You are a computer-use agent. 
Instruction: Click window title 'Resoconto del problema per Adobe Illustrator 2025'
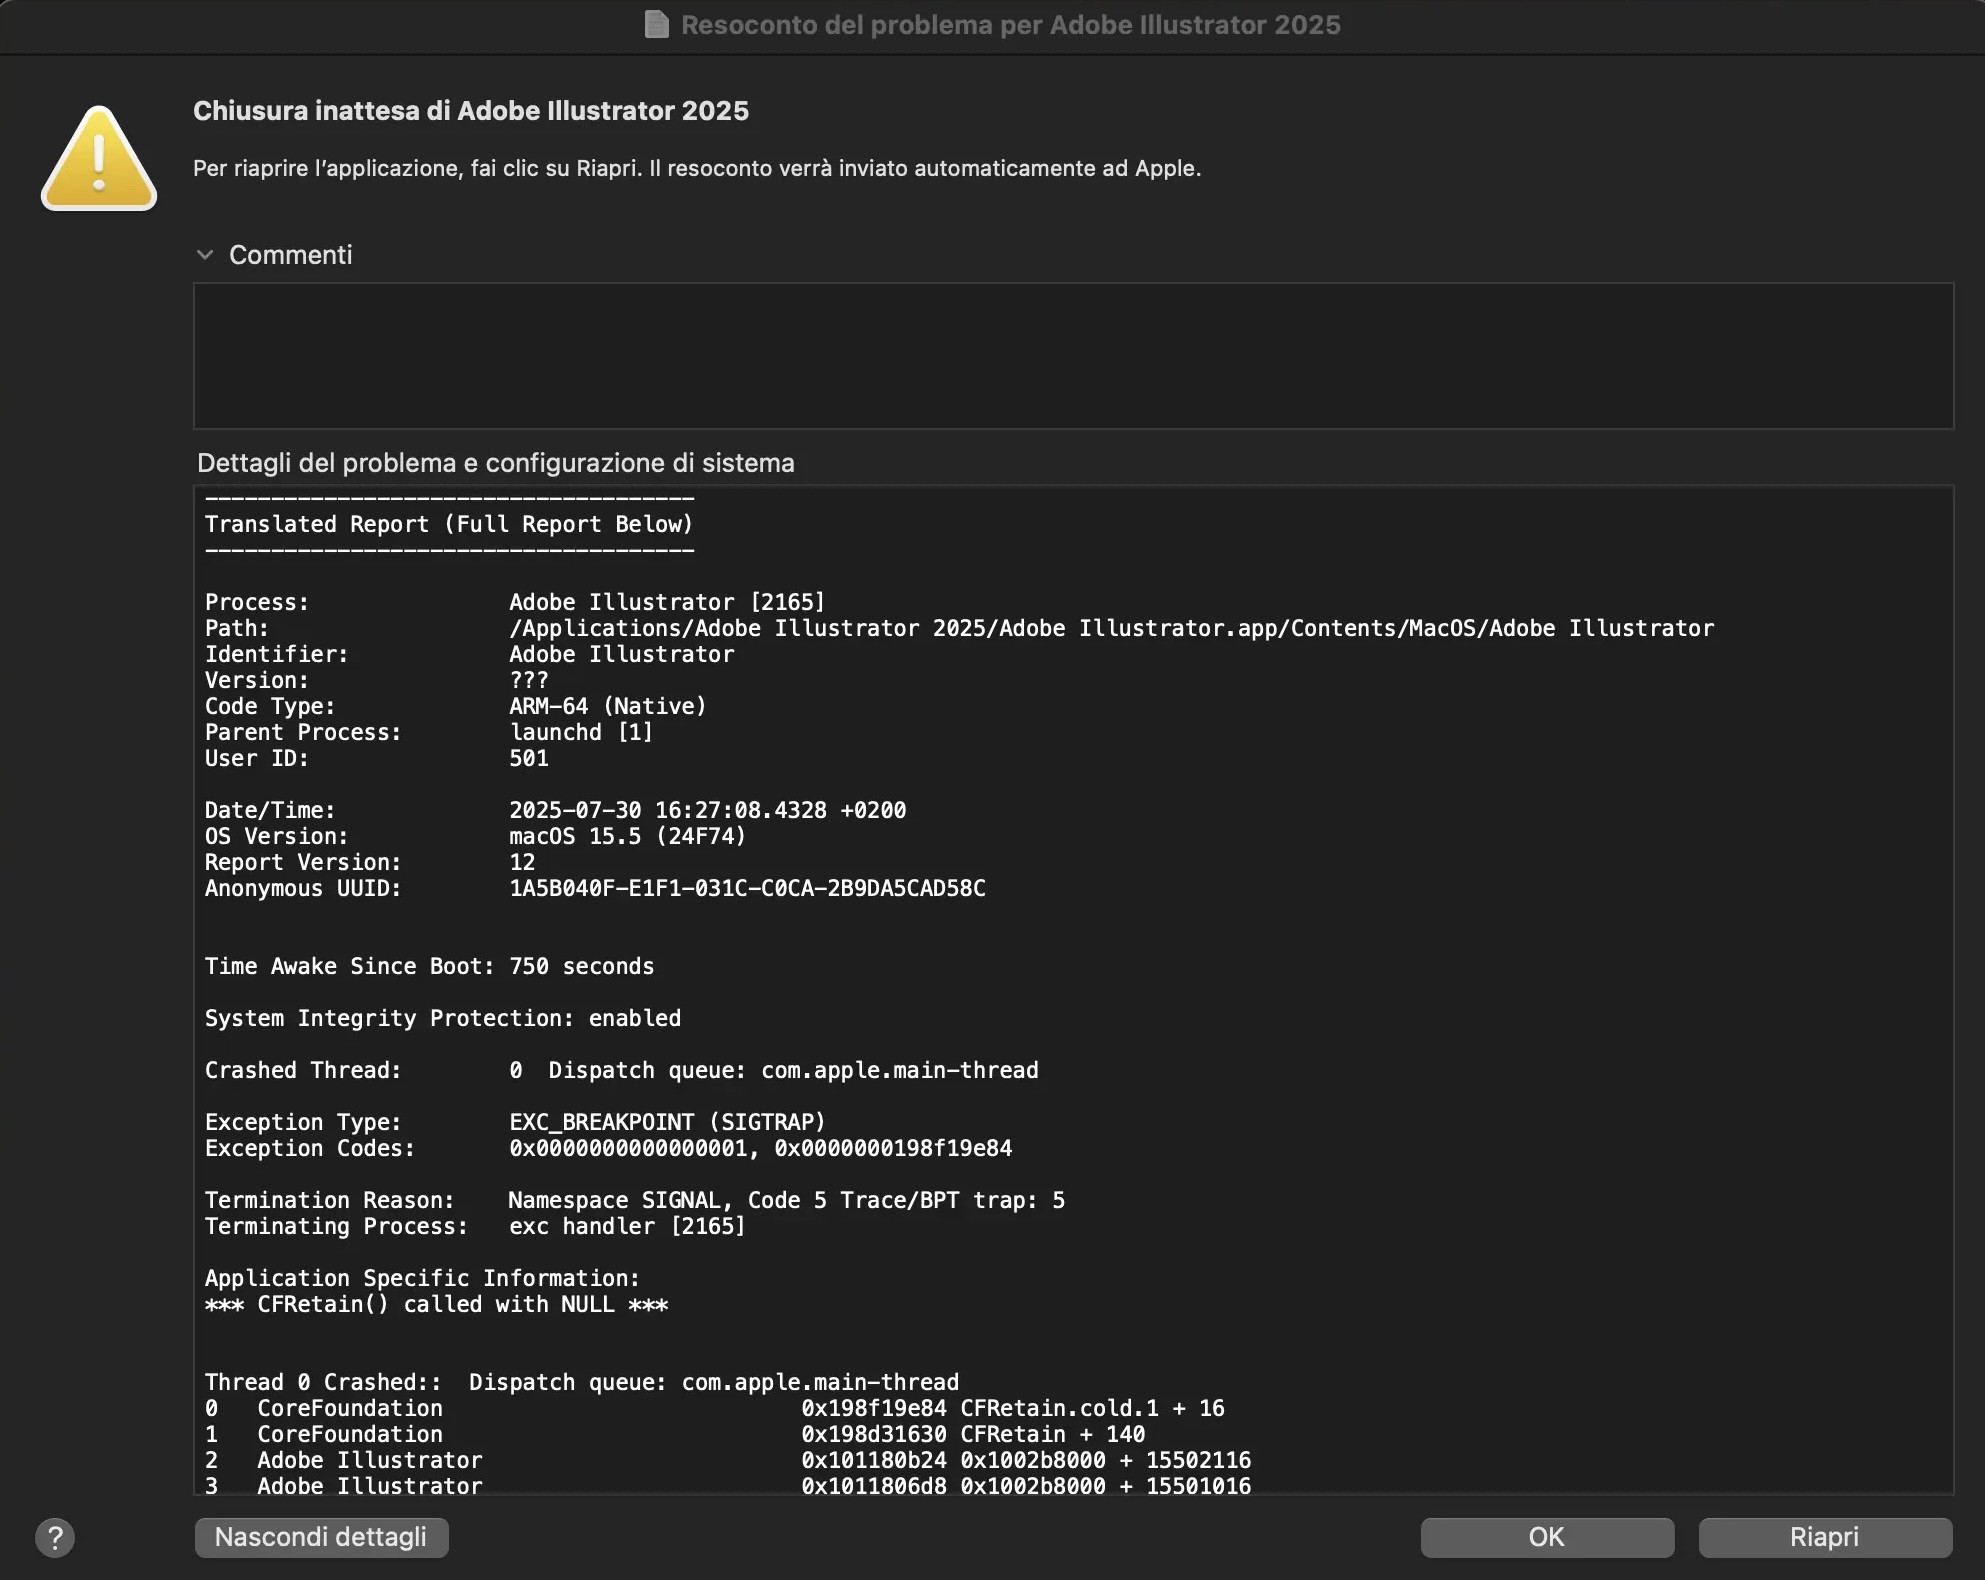(1011, 25)
